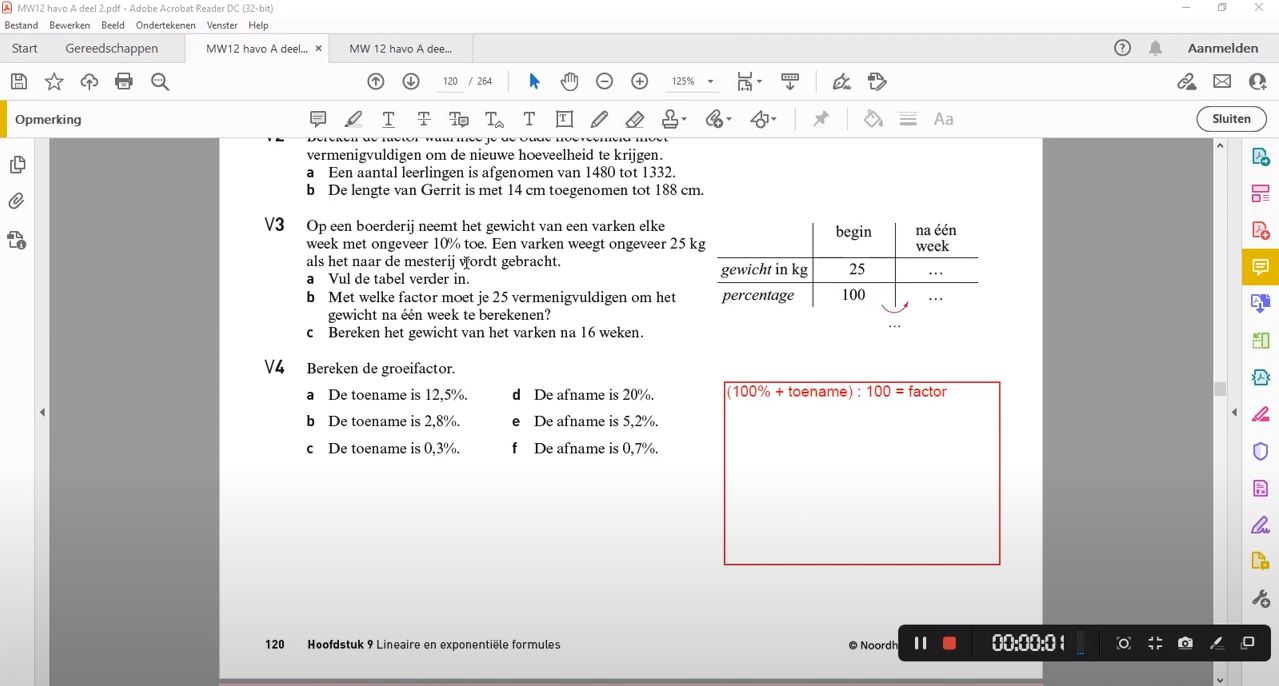Add a sticky note comment

[x=318, y=119]
